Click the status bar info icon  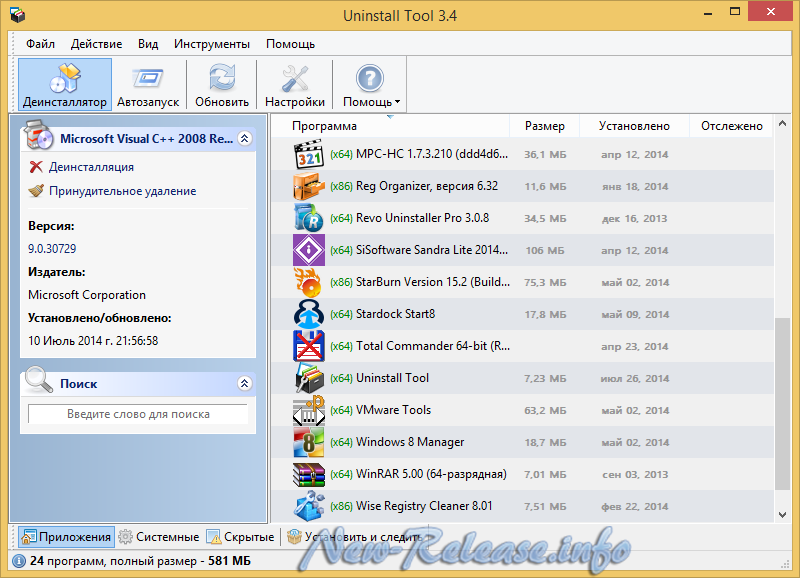pyautogui.click(x=18, y=561)
